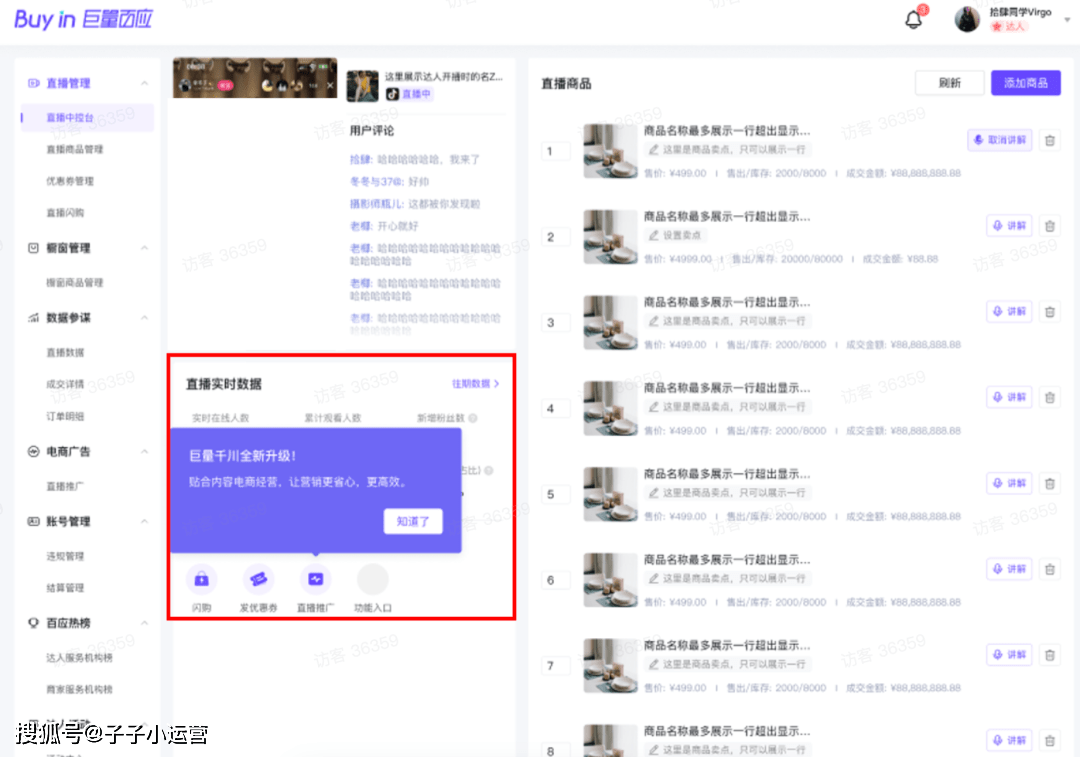This screenshot has height=757, width=1080.
Task: Delete product row 1 with trash icon
Action: 1050,141
